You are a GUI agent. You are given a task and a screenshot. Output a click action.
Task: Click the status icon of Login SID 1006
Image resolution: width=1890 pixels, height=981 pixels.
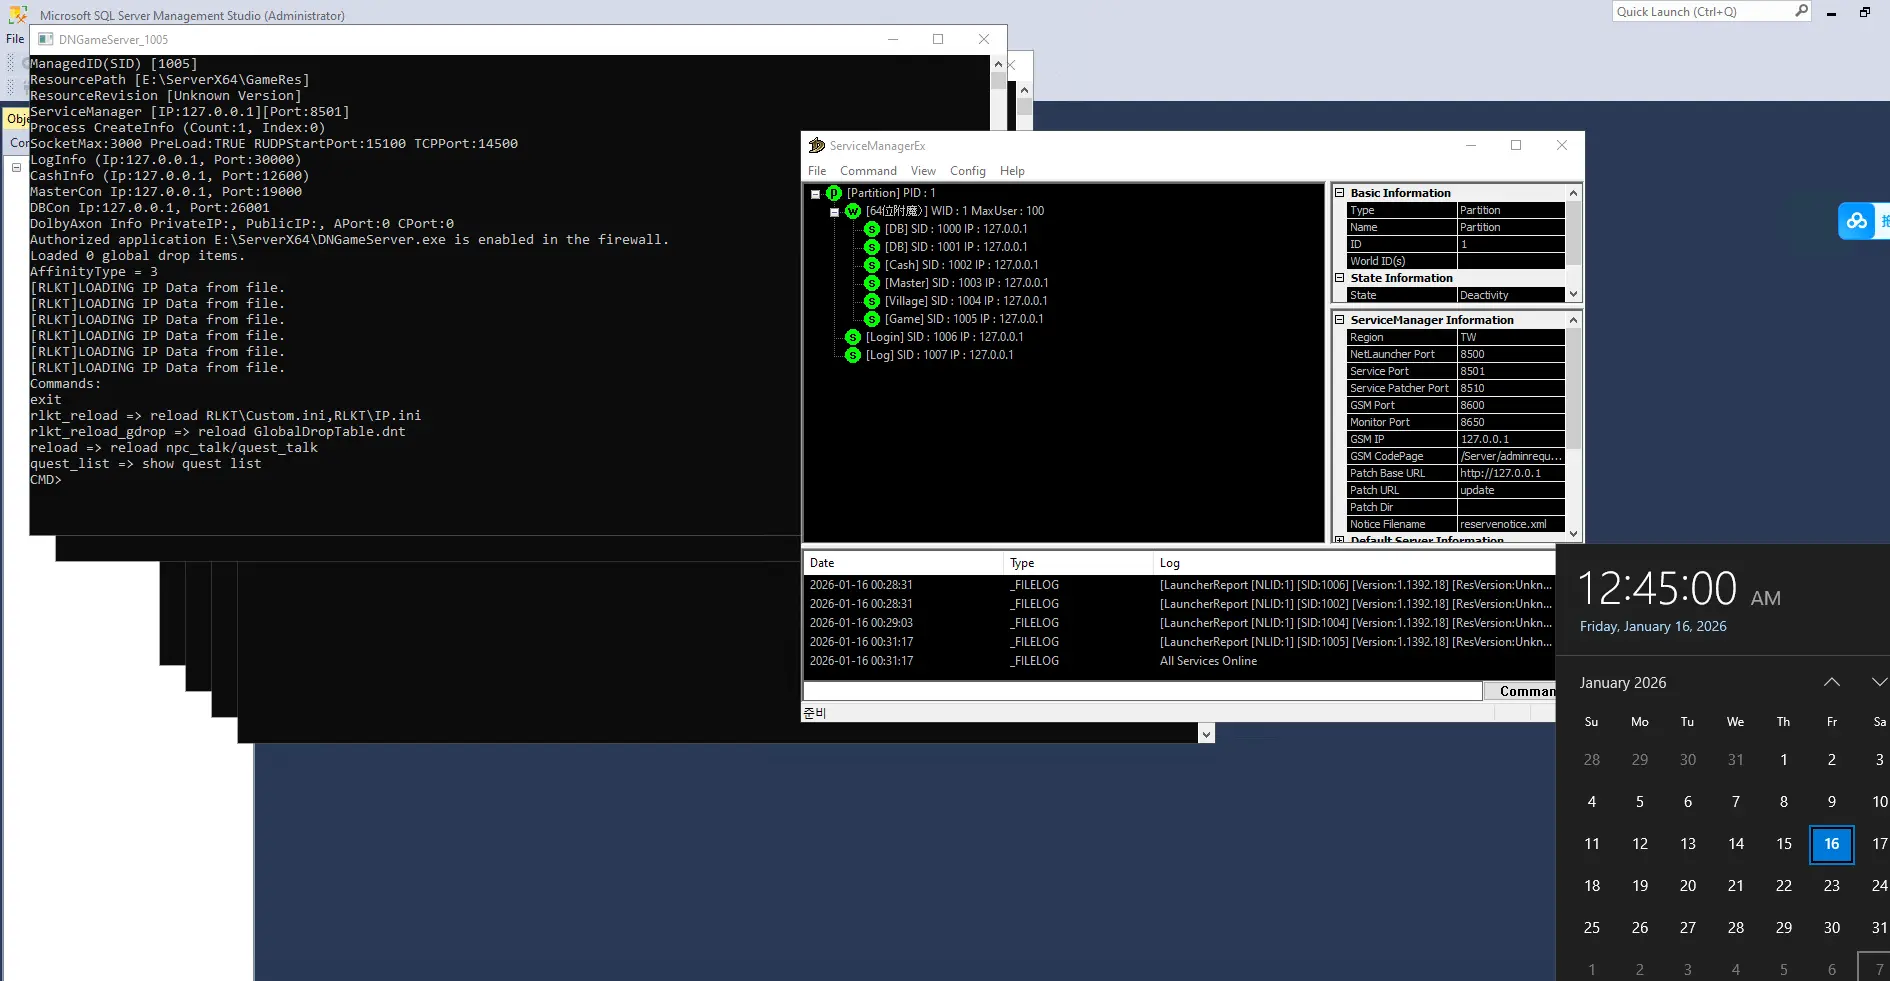(x=853, y=337)
